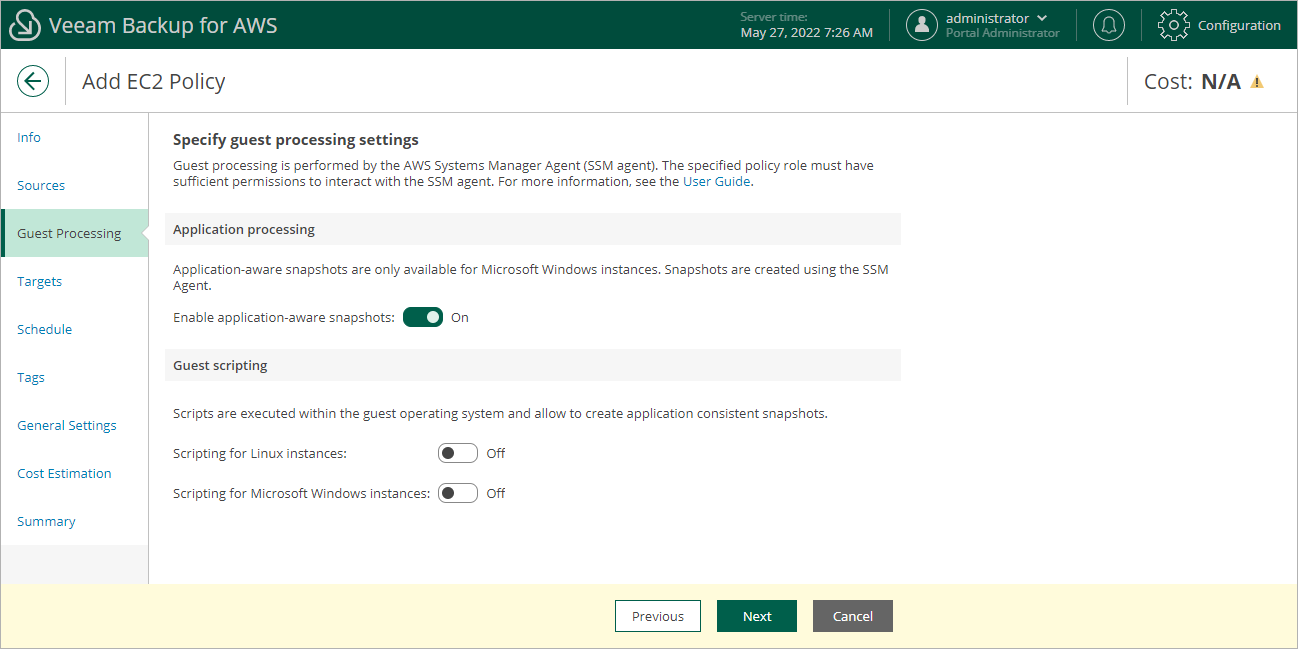Click the cost warning triangle icon
This screenshot has width=1298, height=649.
(x=1257, y=82)
